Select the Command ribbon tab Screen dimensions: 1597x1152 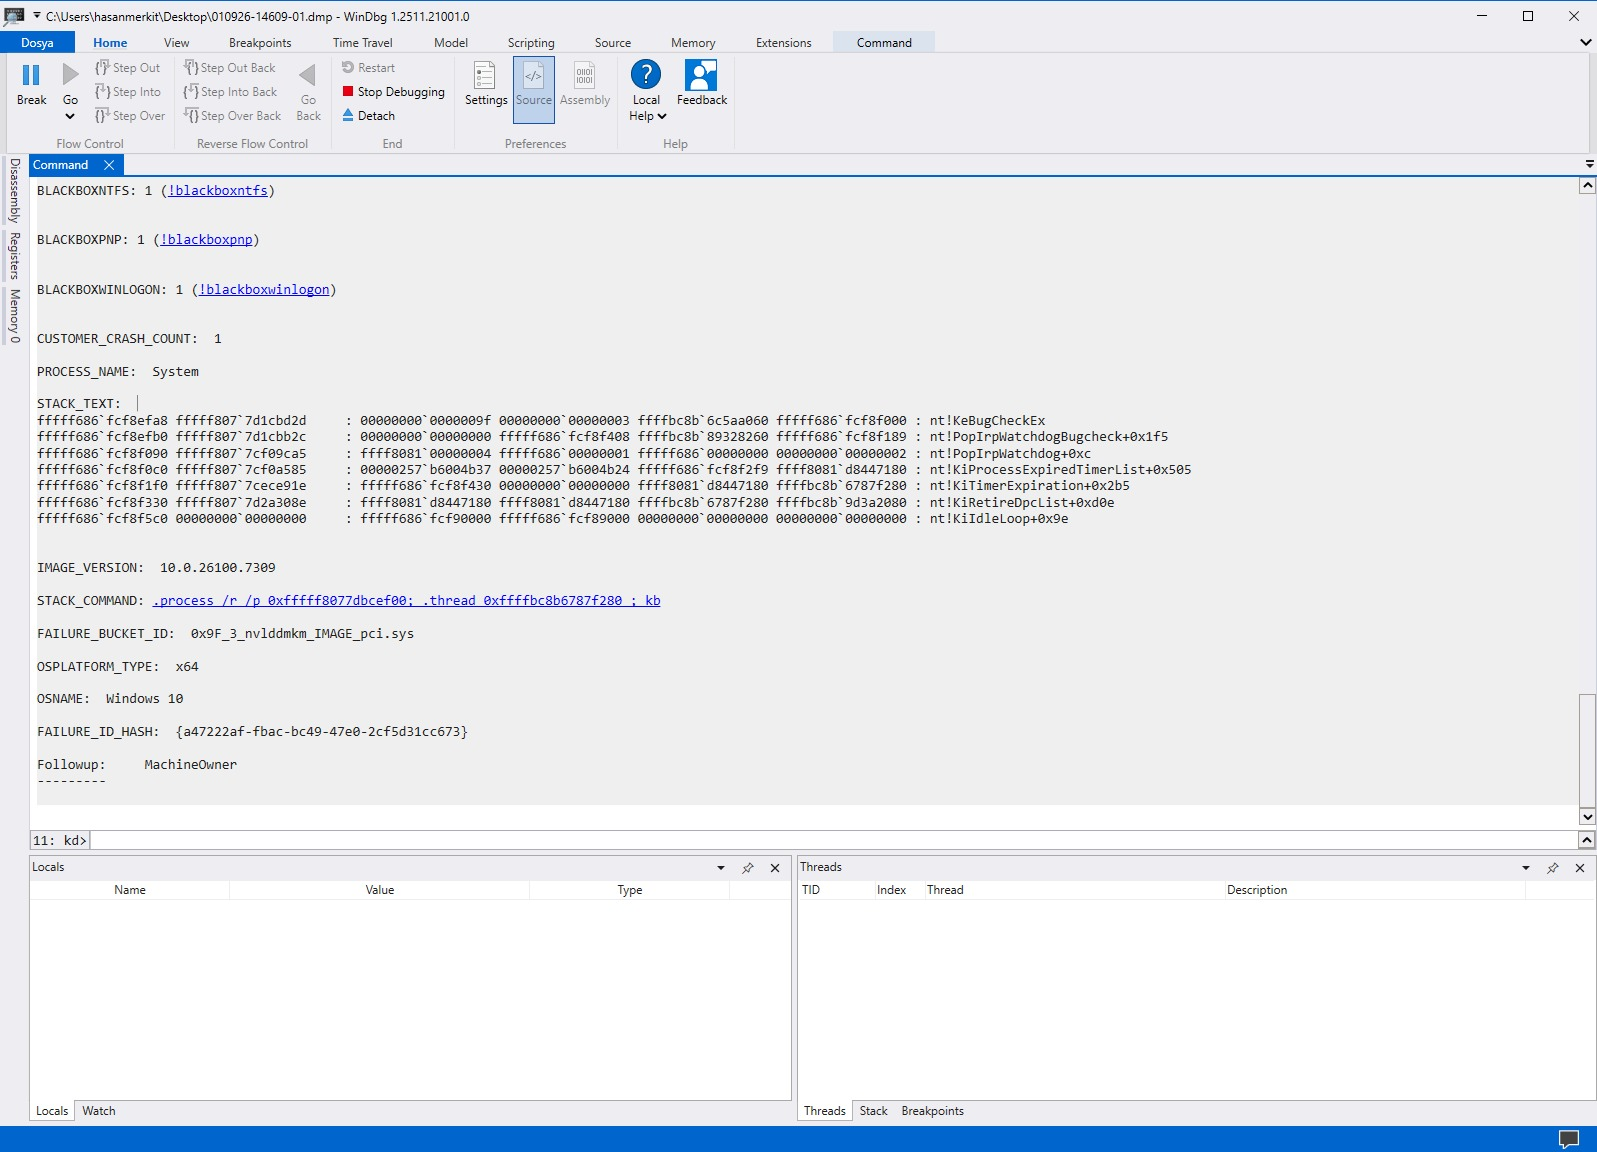pyautogui.click(x=884, y=43)
